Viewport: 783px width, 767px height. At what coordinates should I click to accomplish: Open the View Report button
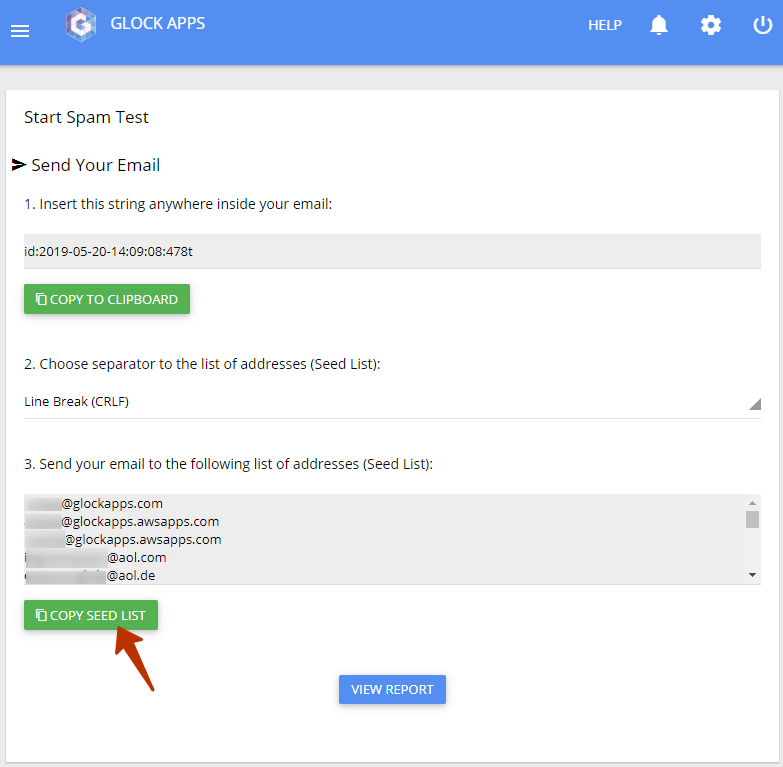[392, 689]
